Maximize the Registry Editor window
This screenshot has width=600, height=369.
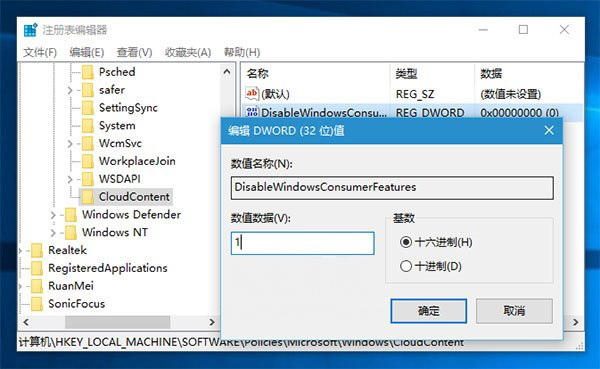pyautogui.click(x=523, y=29)
